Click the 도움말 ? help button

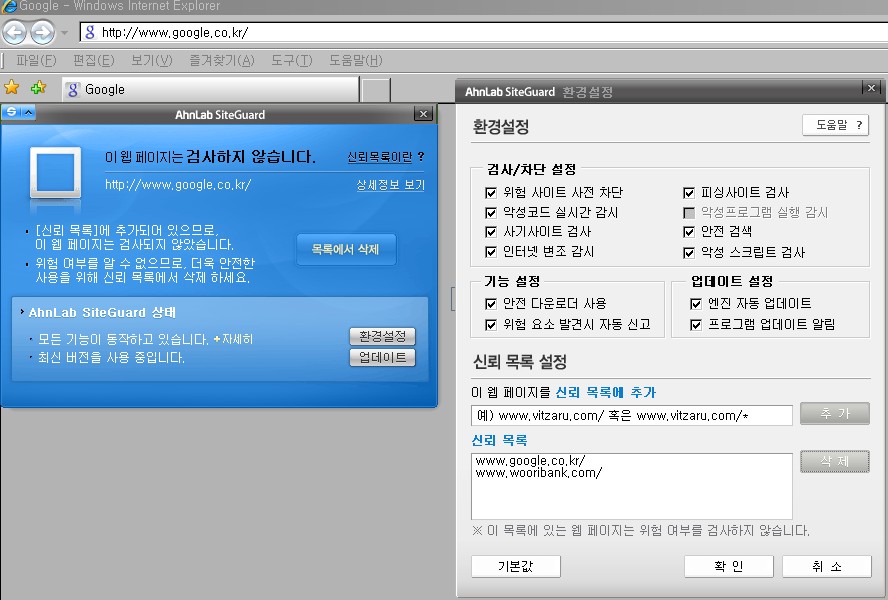coord(835,125)
